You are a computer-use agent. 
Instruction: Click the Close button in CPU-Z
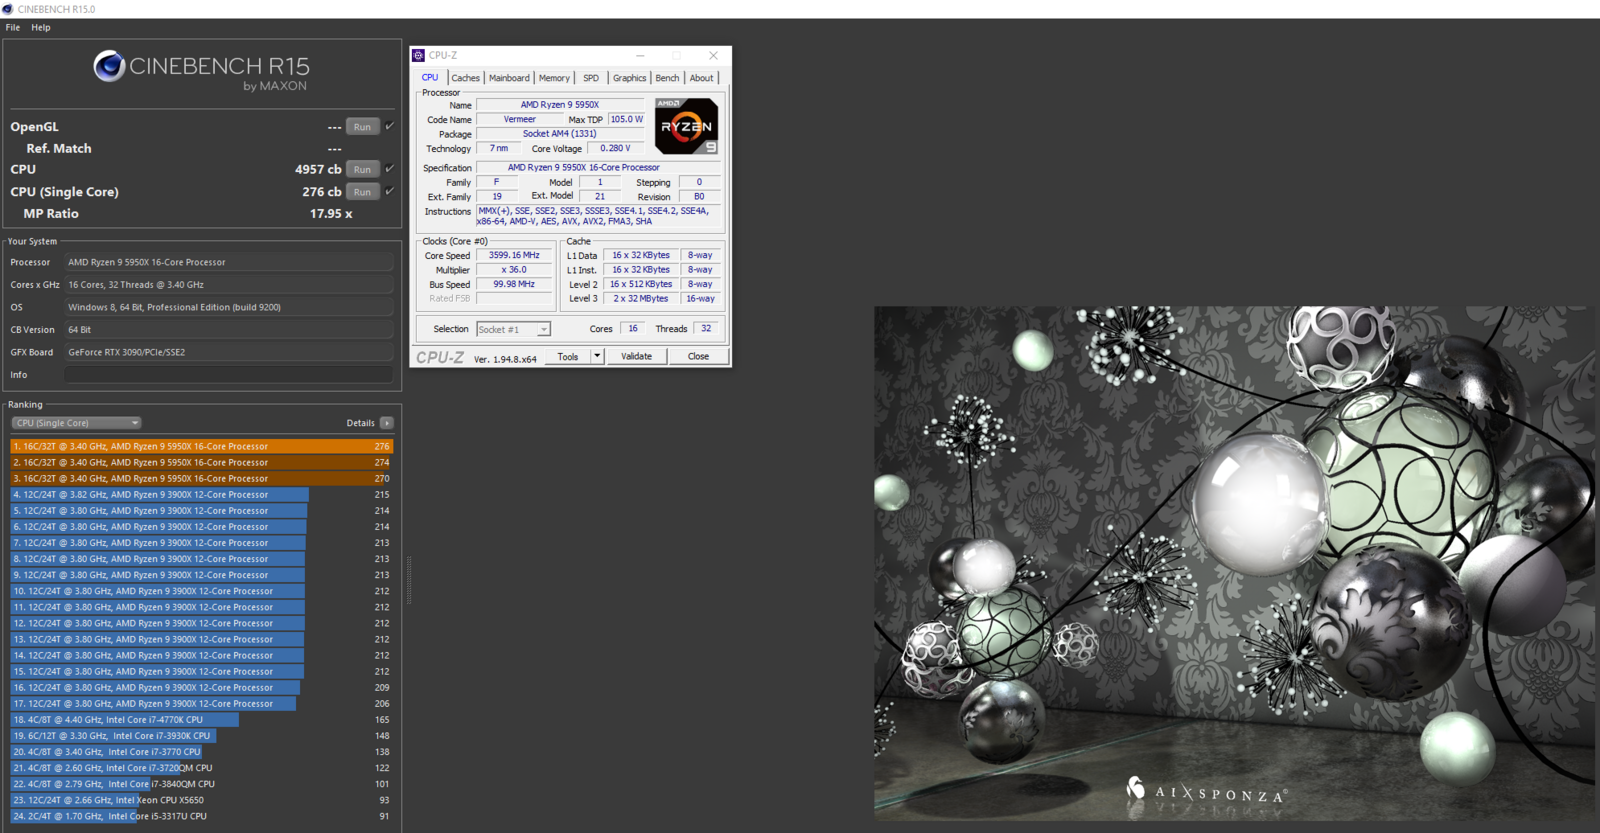coord(698,356)
